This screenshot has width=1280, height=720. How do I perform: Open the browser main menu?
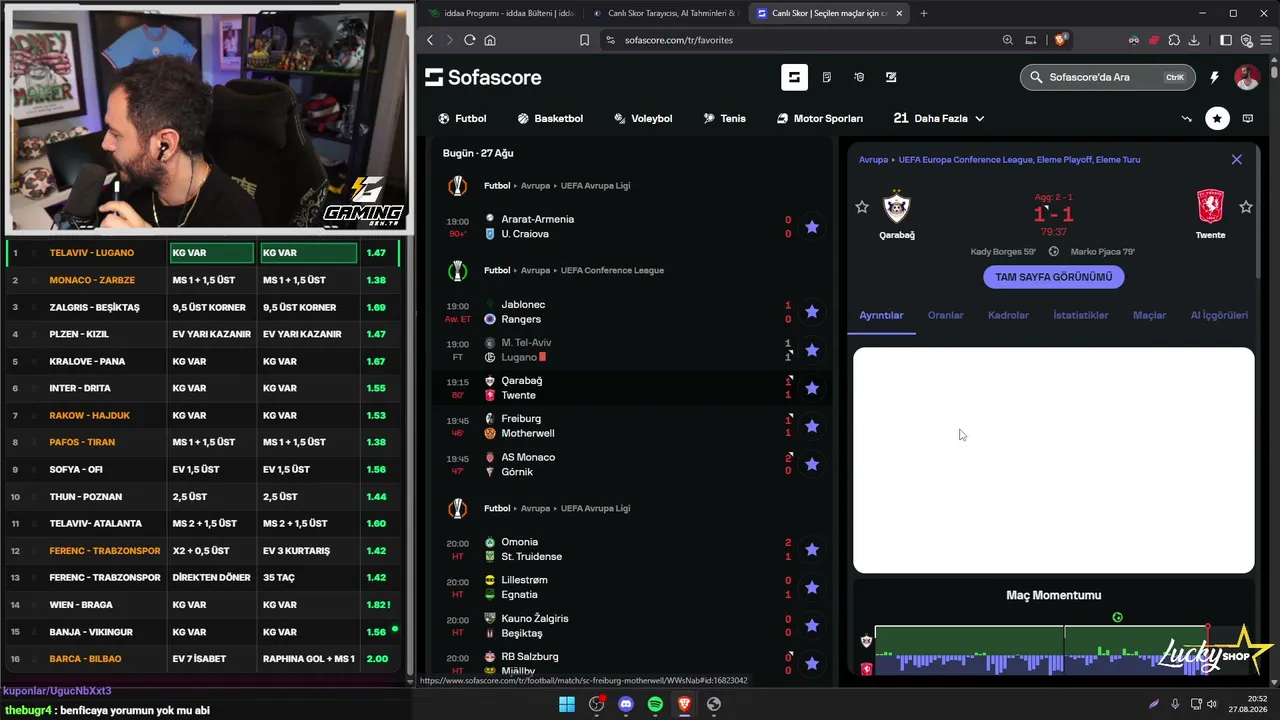point(1266,40)
